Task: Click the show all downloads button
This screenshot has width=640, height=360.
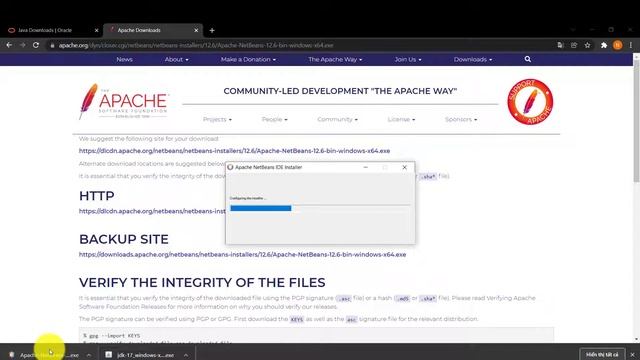Action: coord(602,355)
